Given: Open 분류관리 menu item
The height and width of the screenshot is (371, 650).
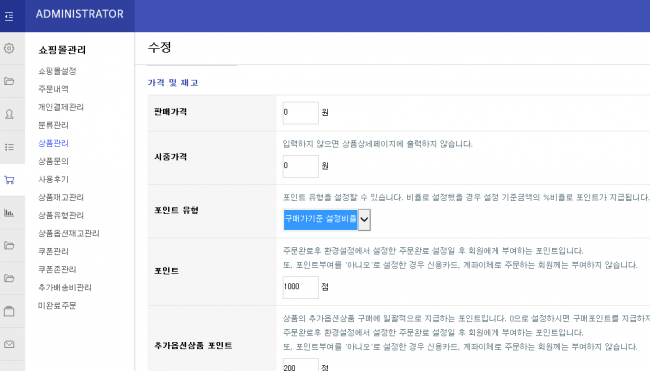Looking at the screenshot, I should click(x=53, y=125).
